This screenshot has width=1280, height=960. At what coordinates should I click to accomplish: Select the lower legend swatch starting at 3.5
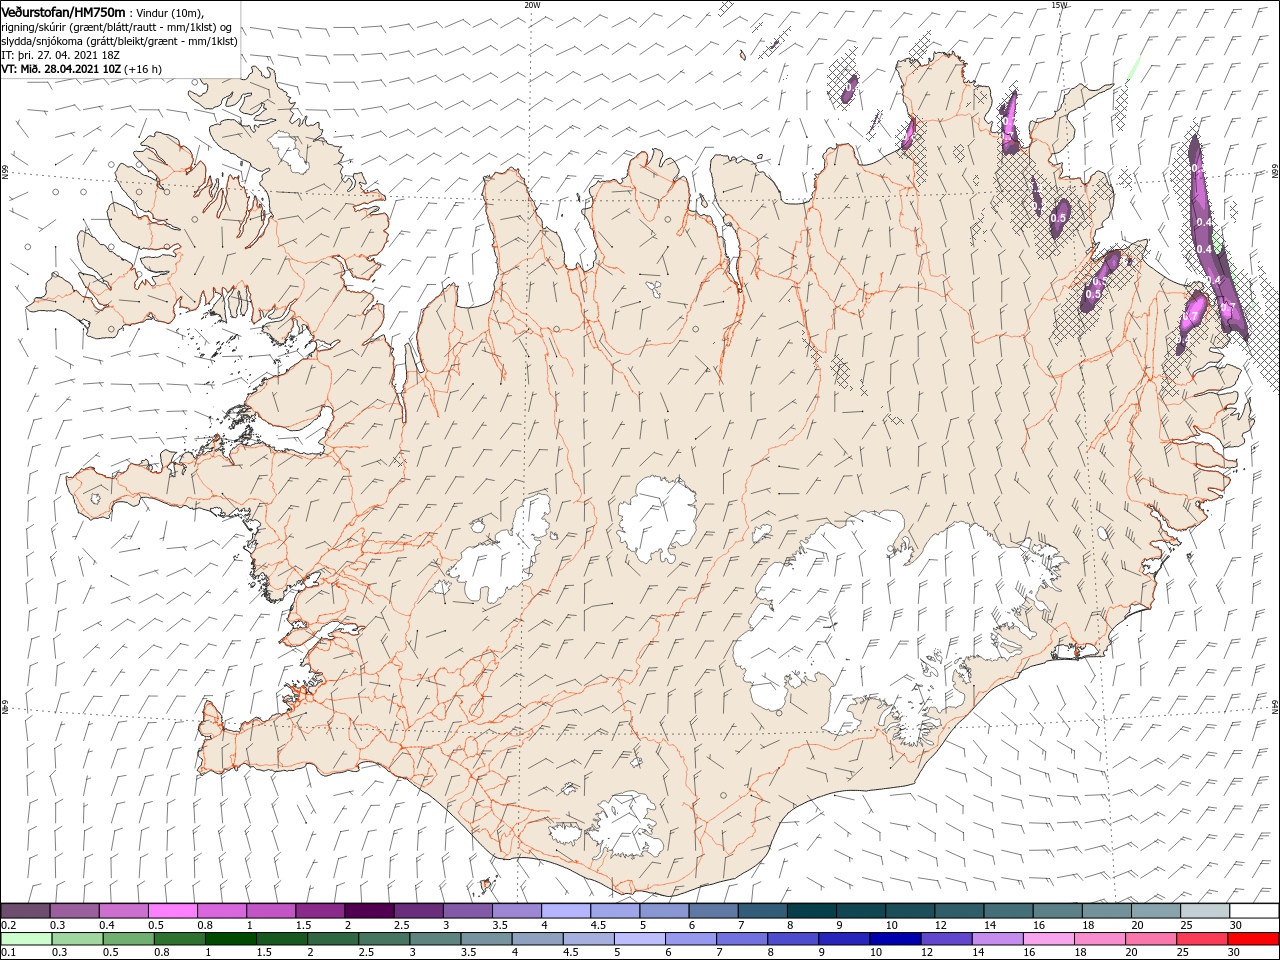pyautogui.click(x=485, y=939)
